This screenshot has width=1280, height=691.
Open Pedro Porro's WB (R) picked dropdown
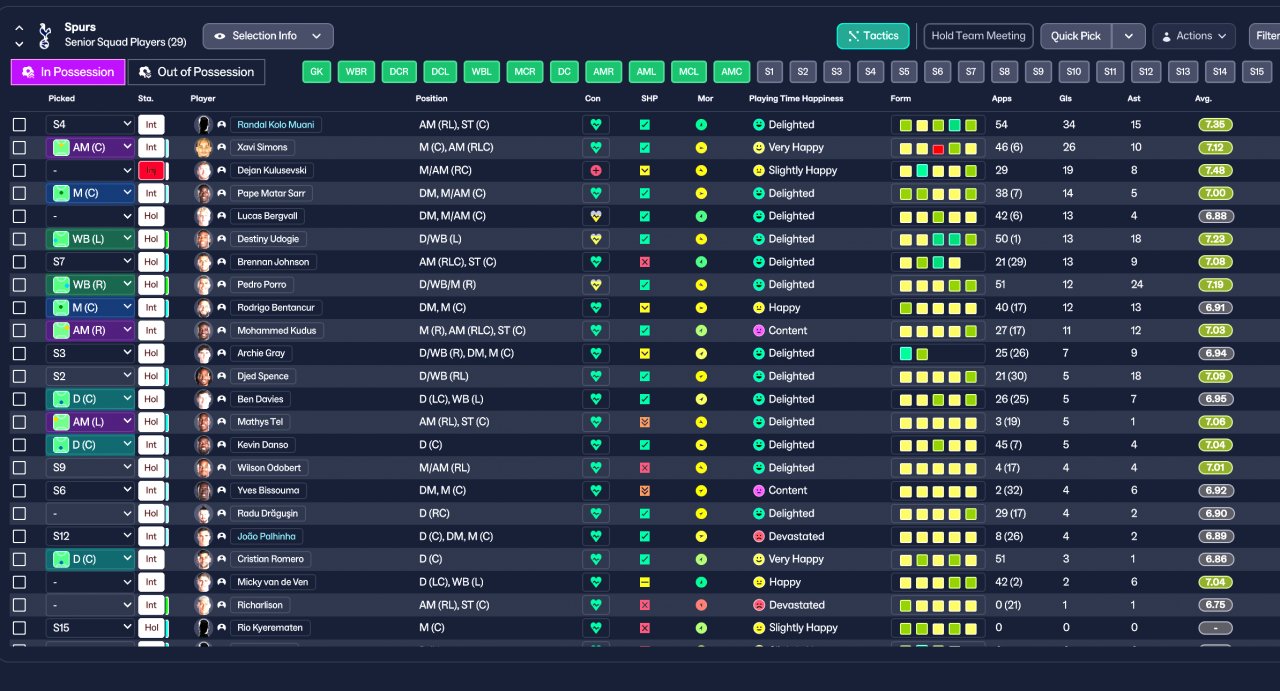pos(90,285)
